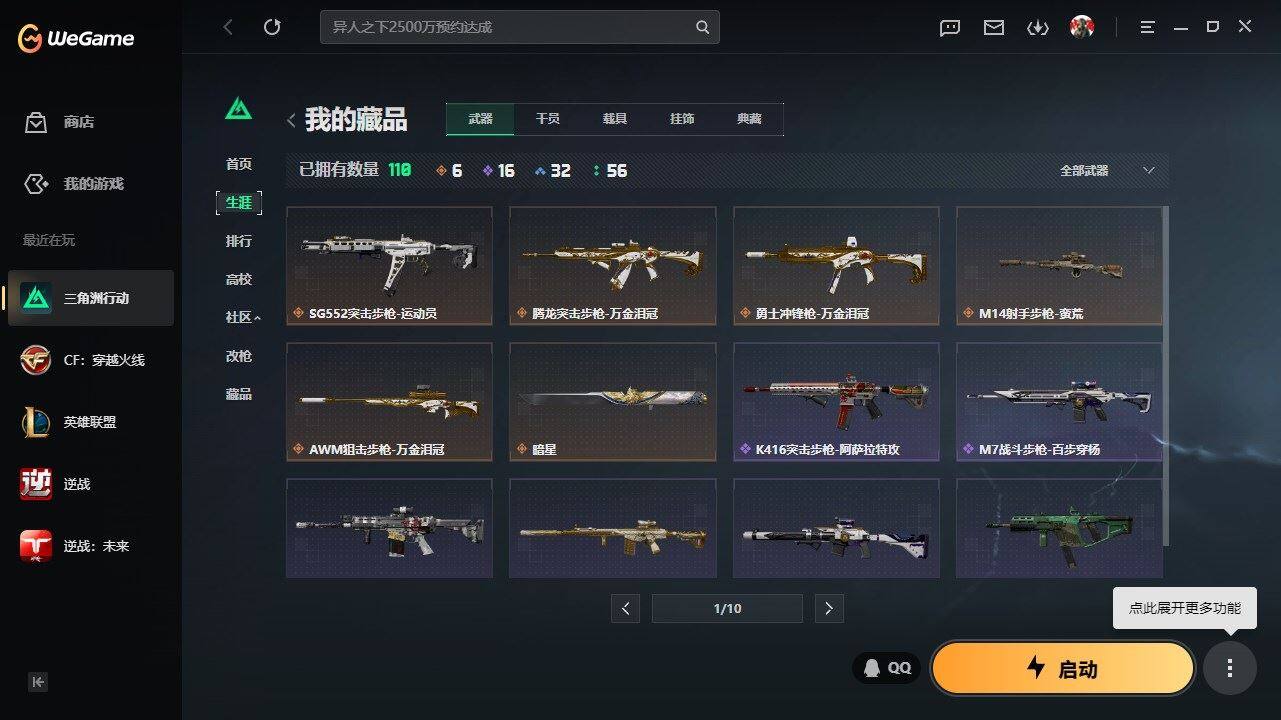
Task: Select the 暗星 knife thumbnail
Action: [x=613, y=402]
